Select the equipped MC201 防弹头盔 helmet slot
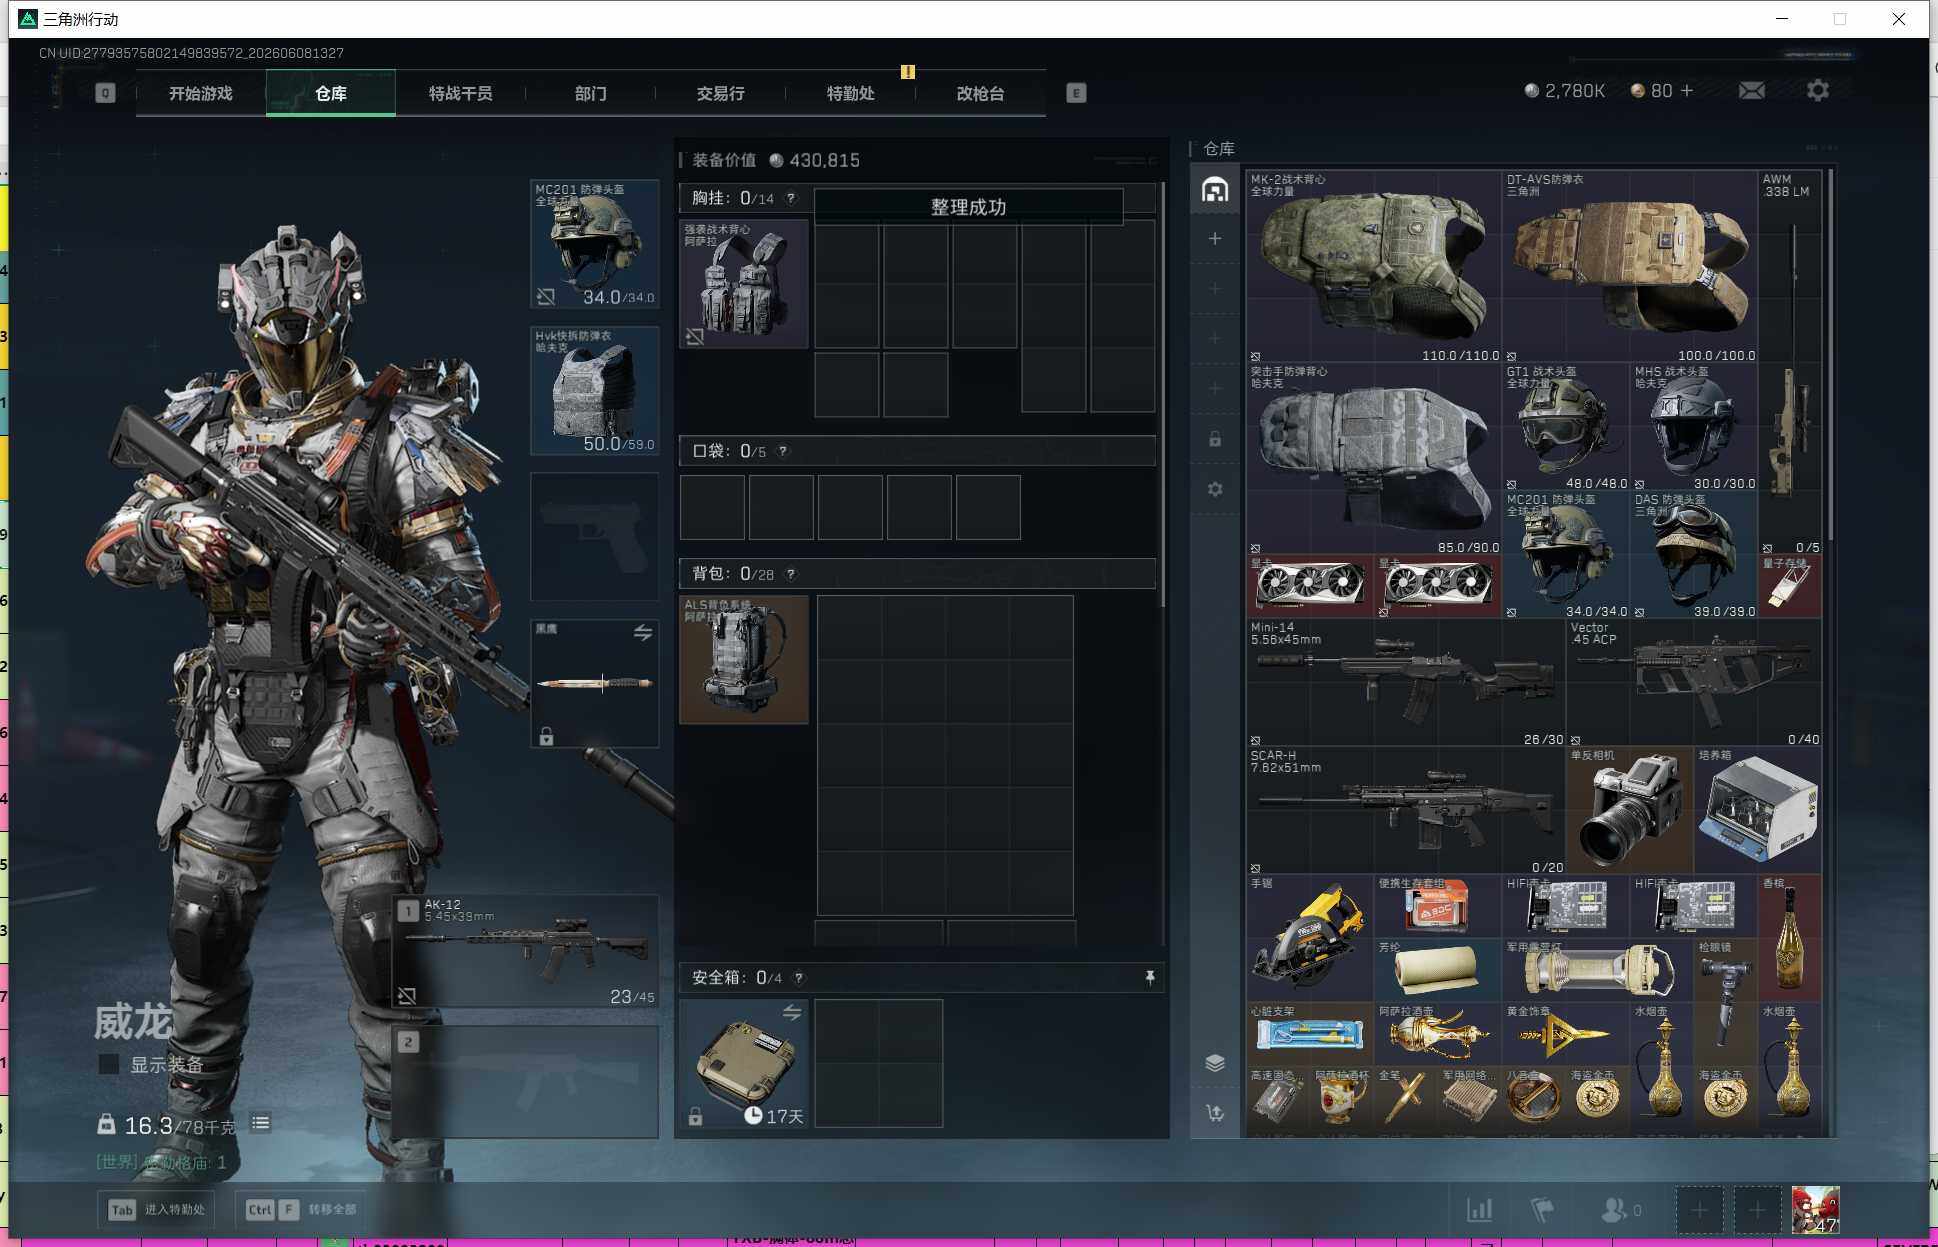 coord(595,244)
